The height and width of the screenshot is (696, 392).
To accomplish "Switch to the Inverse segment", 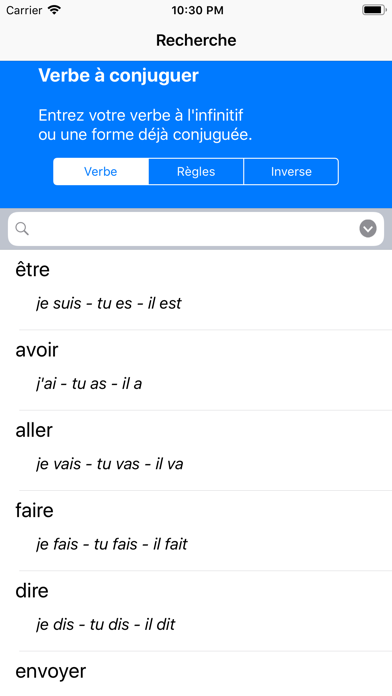I will point(291,171).
